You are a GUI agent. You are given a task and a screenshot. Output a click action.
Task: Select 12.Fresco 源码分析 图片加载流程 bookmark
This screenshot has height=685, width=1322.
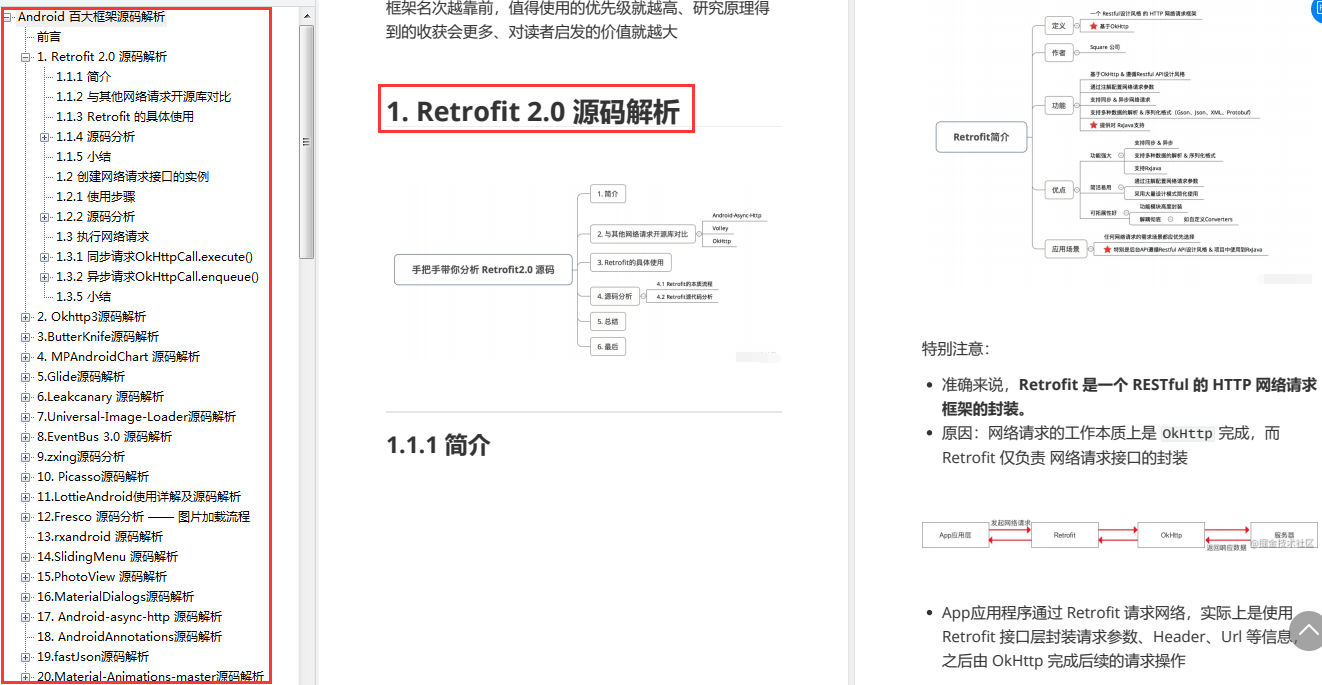(143, 517)
